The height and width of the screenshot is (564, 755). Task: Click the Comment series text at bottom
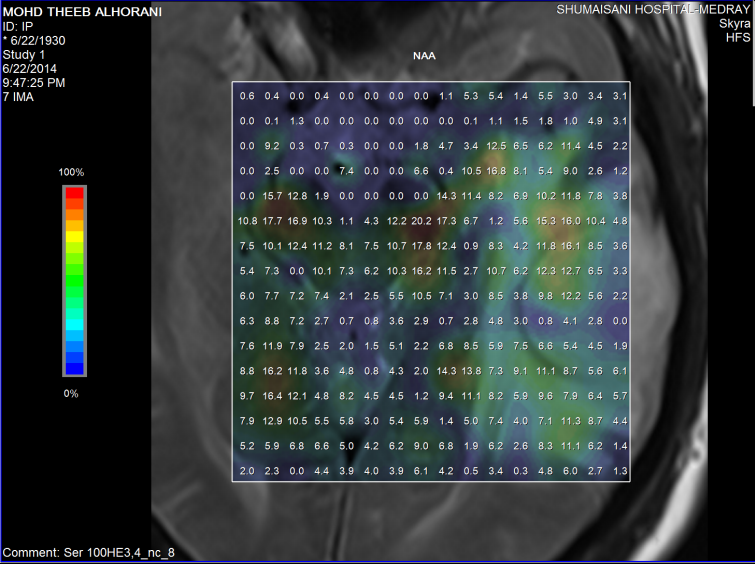pyautogui.click(x=89, y=552)
